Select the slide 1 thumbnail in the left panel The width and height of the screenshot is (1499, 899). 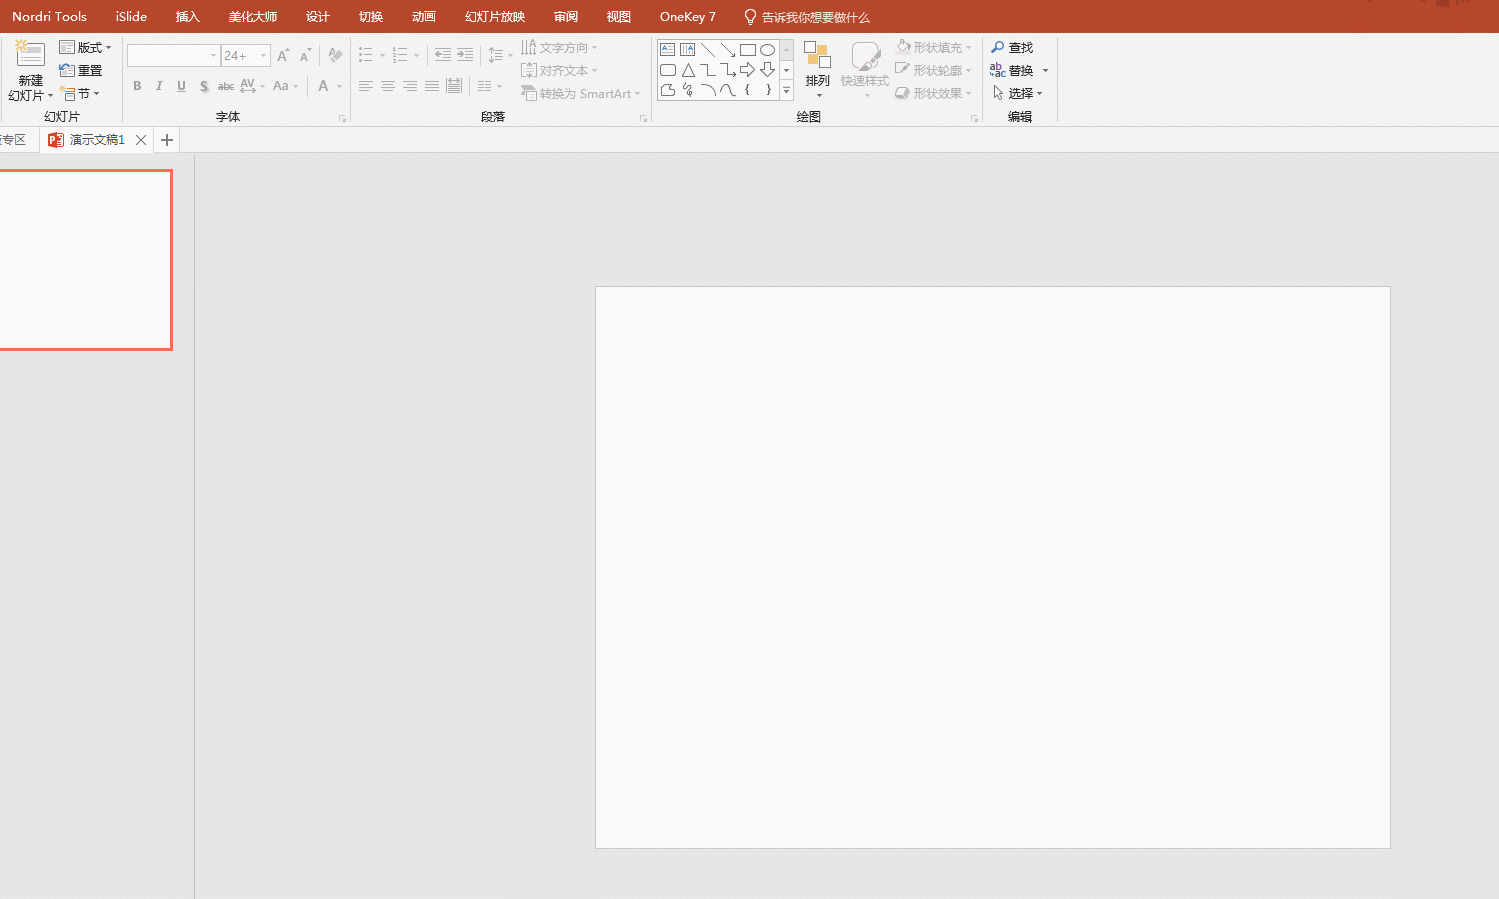85,260
